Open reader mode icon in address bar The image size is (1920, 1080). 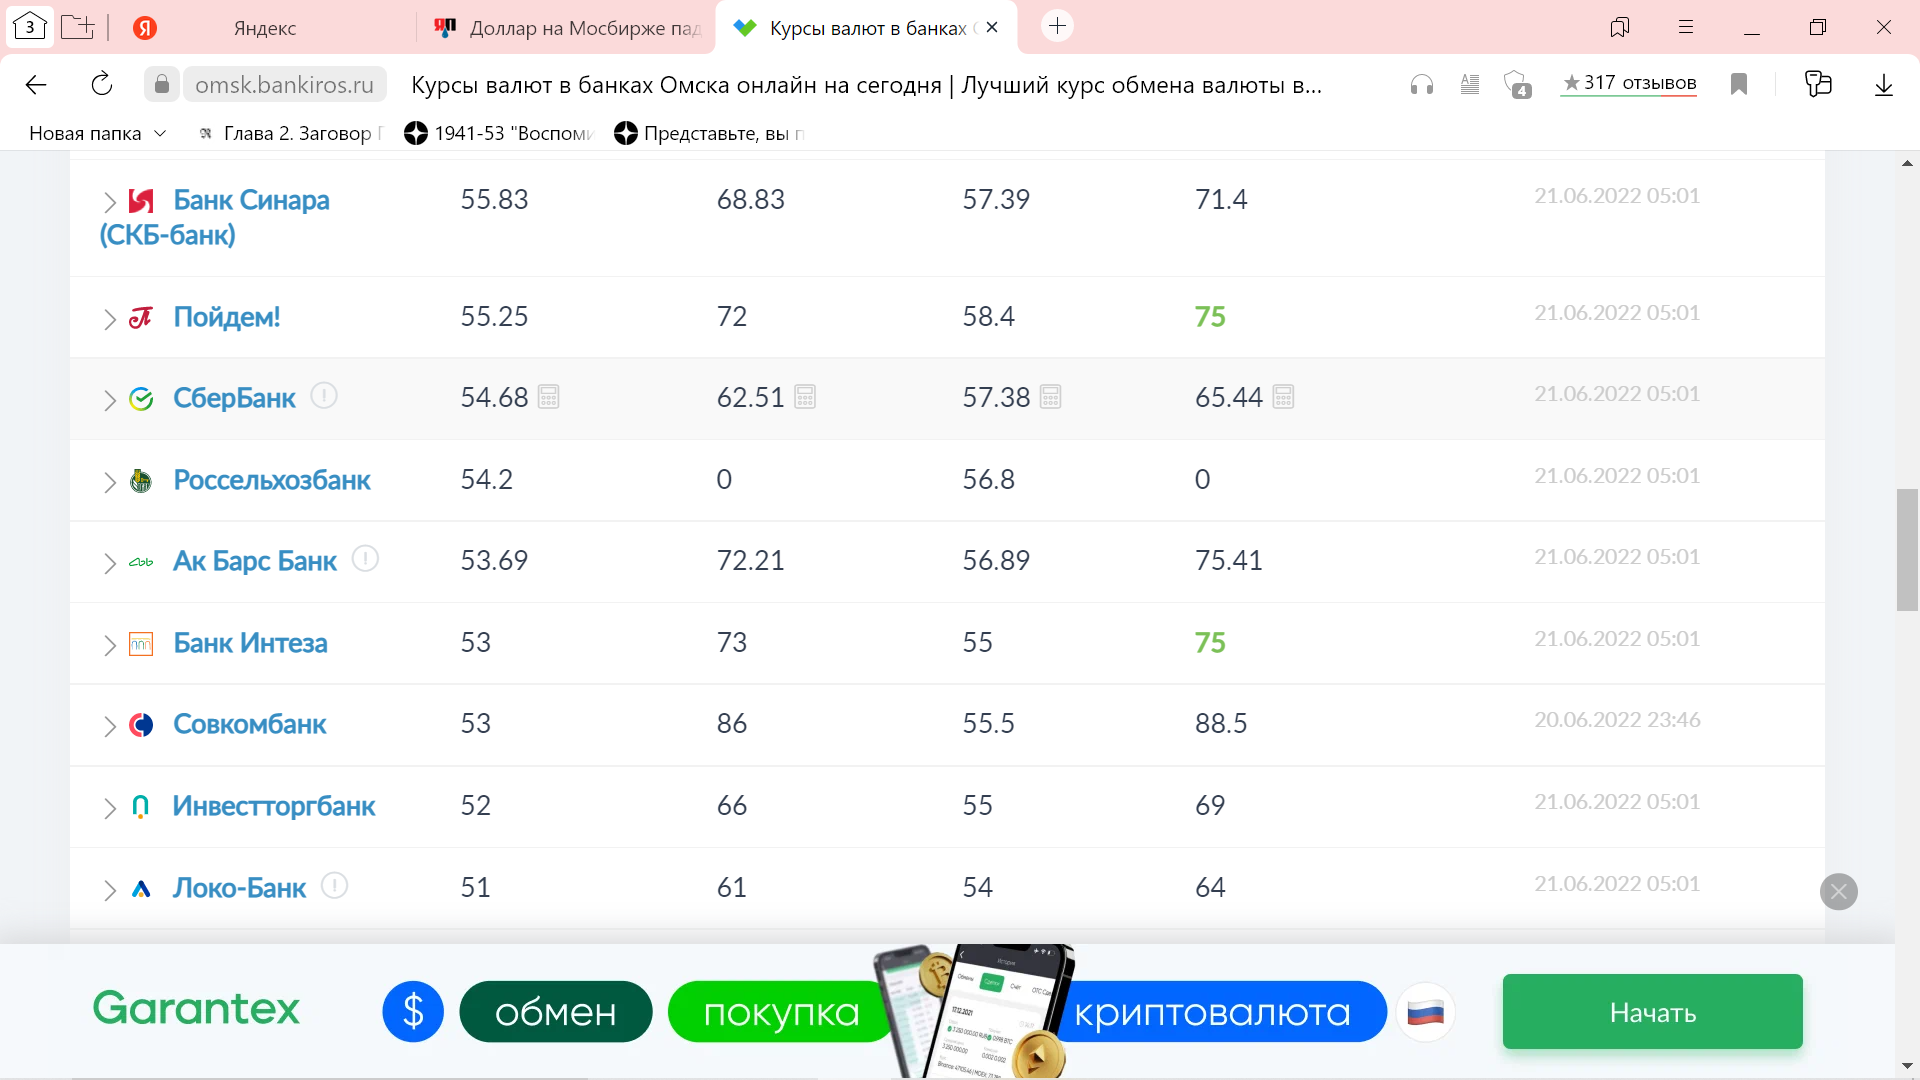(x=1470, y=85)
